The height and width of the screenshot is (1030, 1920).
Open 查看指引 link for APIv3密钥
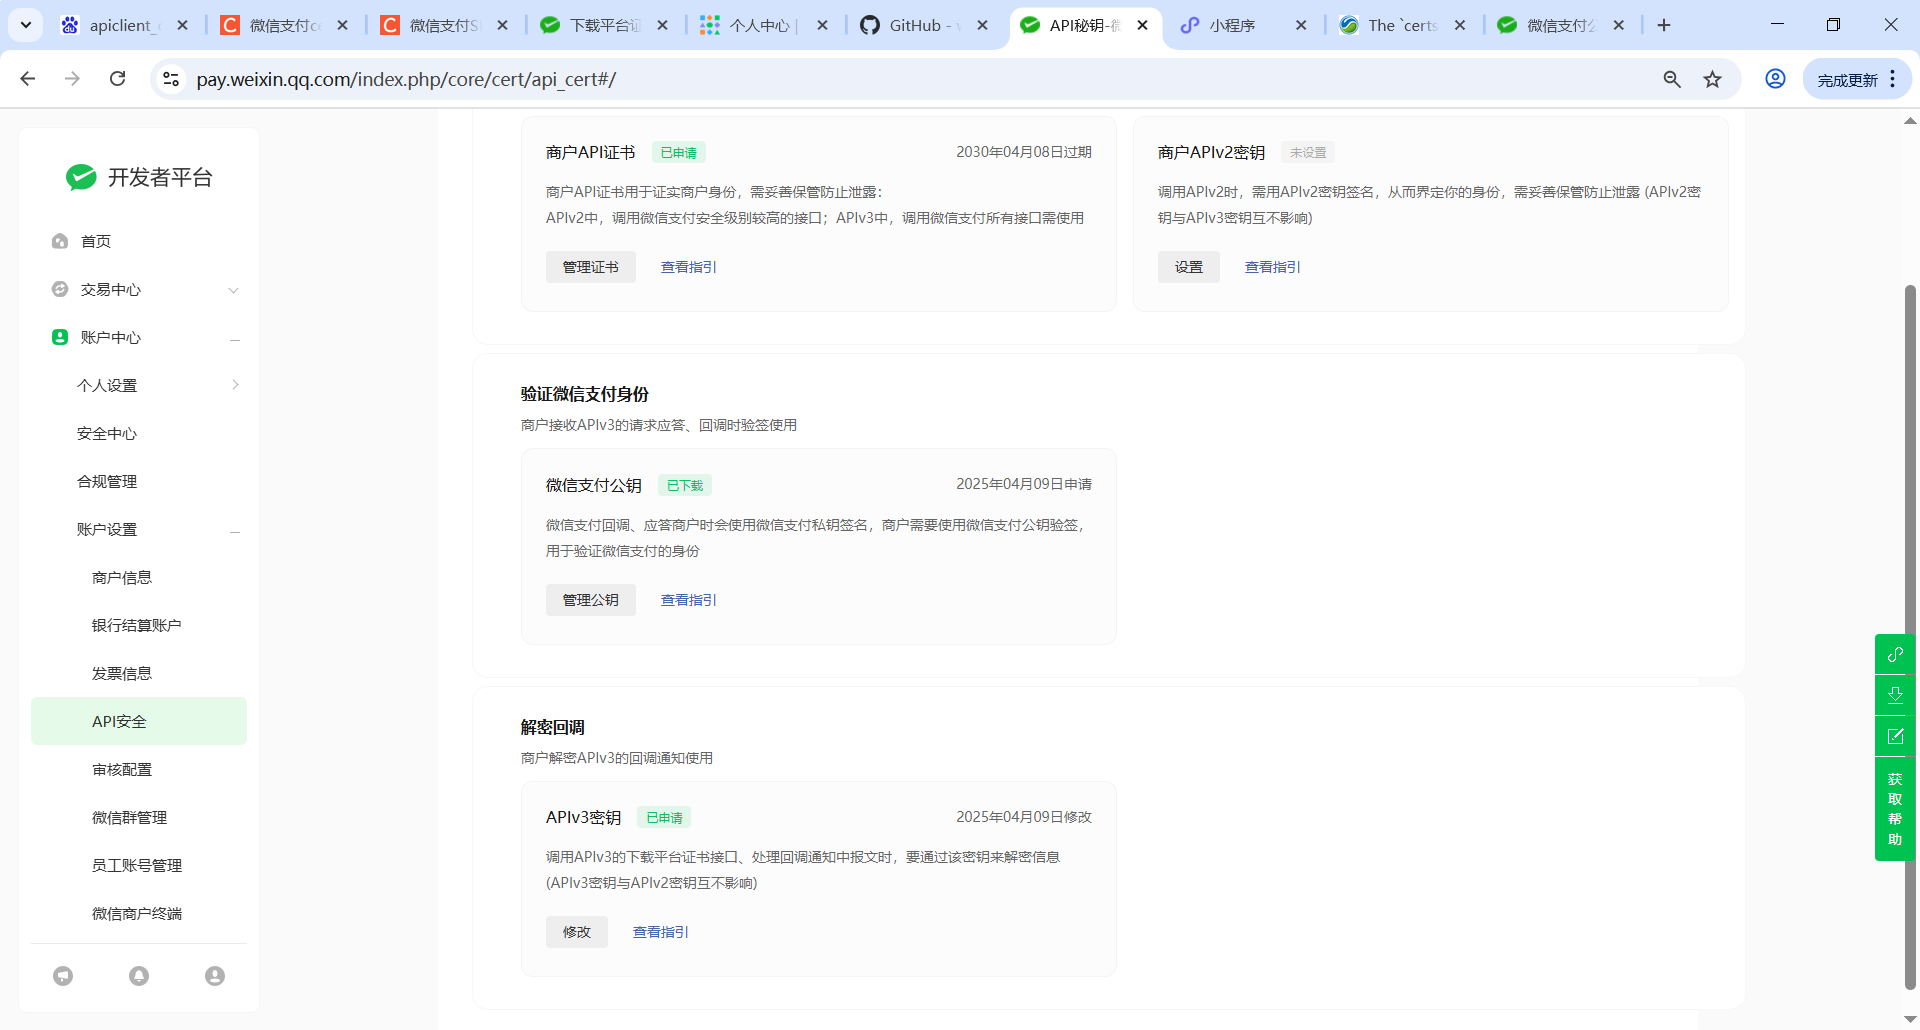[x=661, y=932]
